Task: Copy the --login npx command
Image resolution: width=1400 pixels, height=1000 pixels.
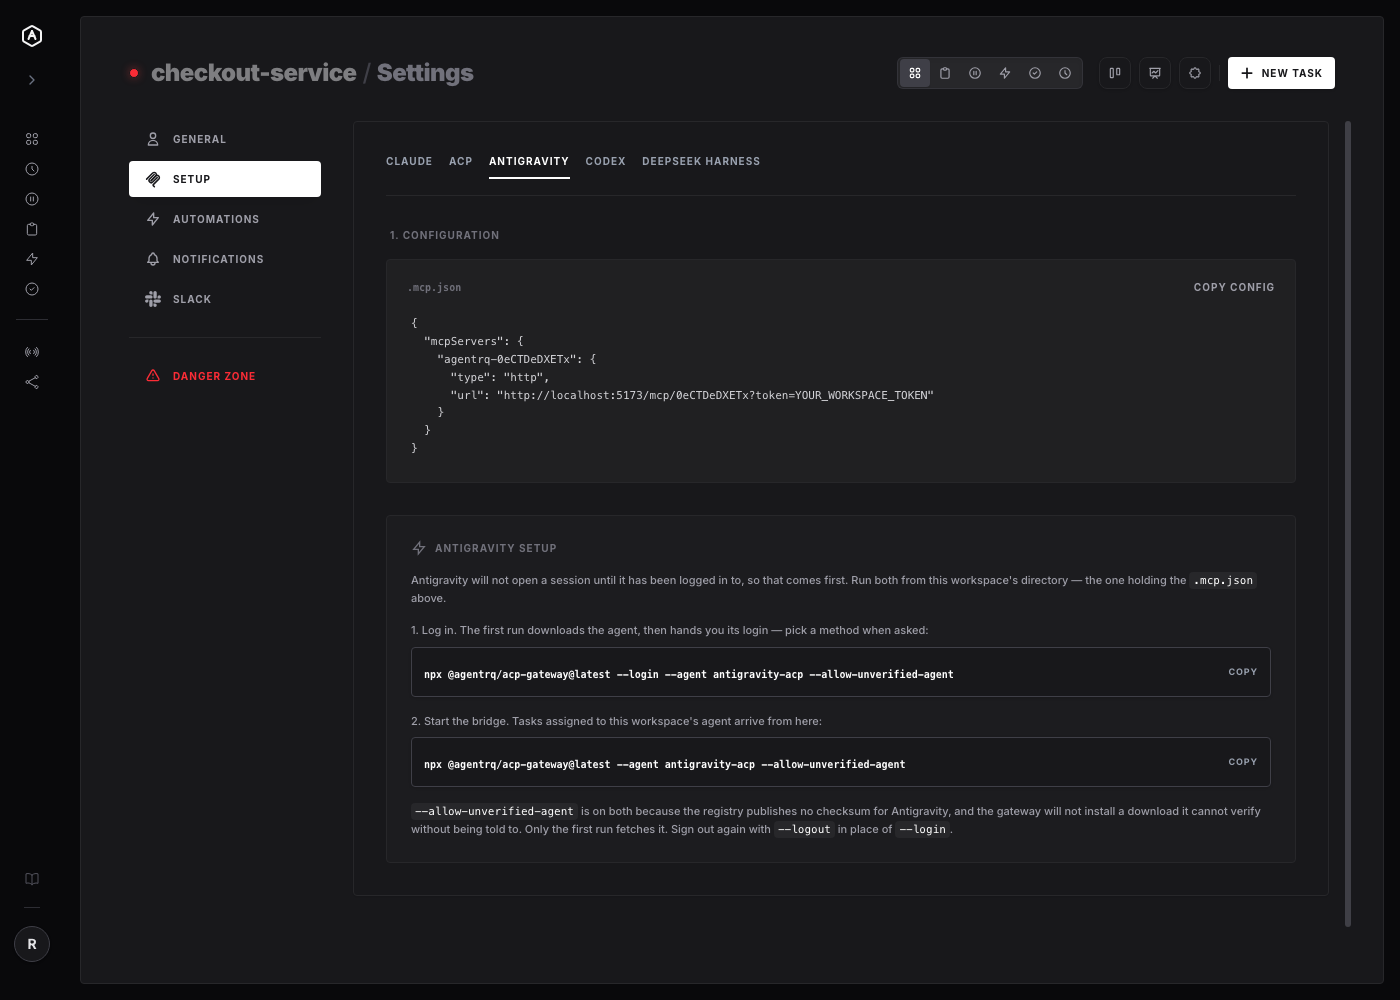Action: pyautogui.click(x=1243, y=672)
